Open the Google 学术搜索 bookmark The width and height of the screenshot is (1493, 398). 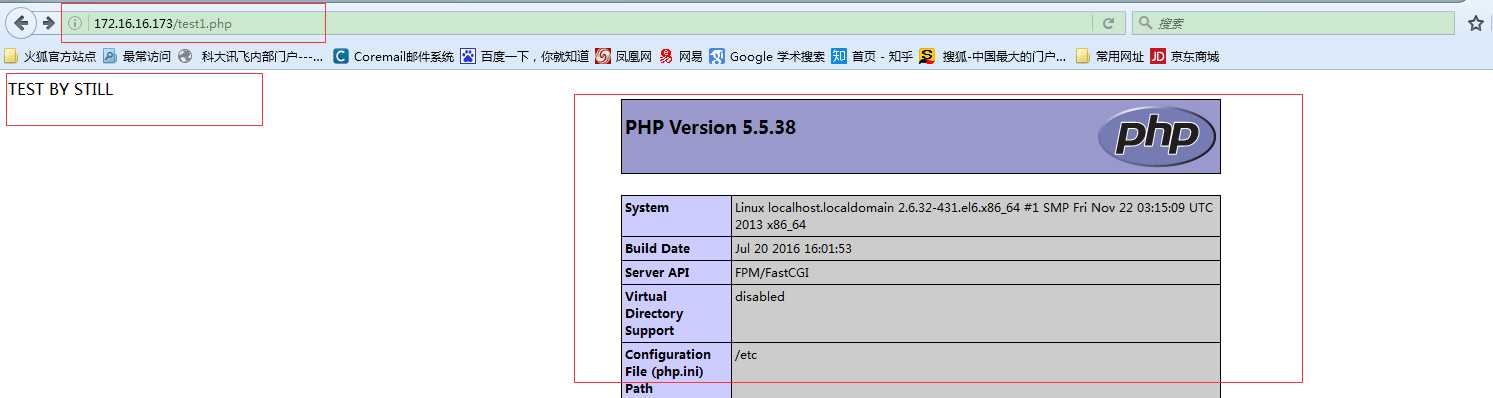point(768,56)
